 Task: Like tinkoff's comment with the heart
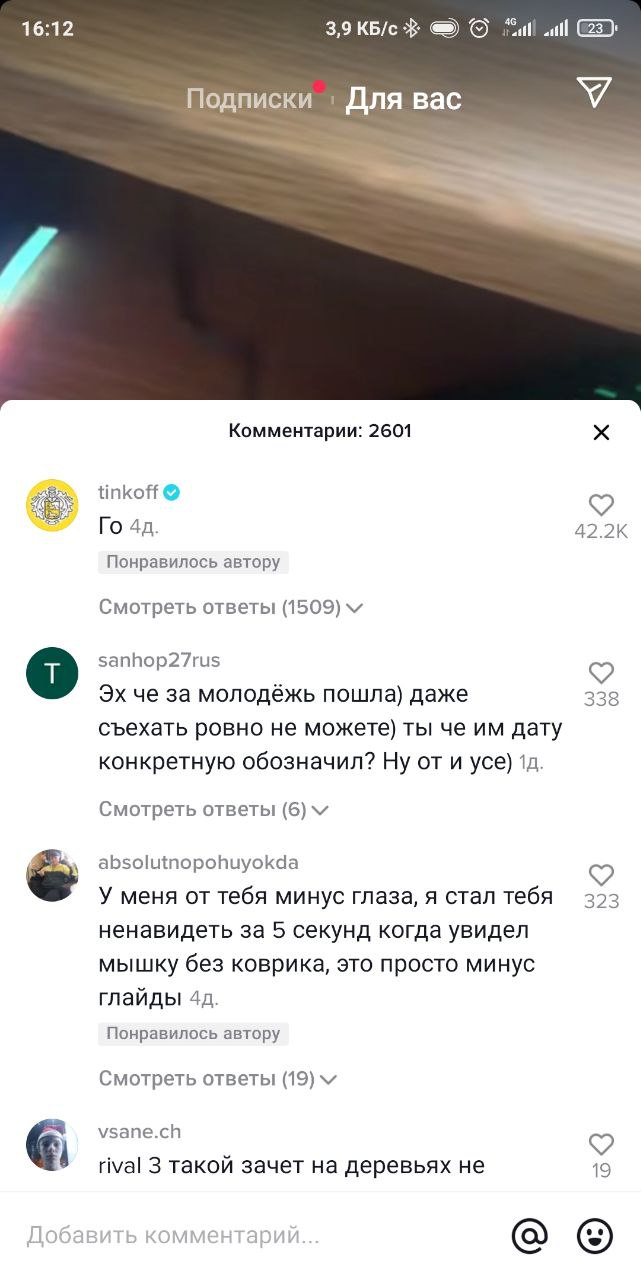click(x=601, y=505)
